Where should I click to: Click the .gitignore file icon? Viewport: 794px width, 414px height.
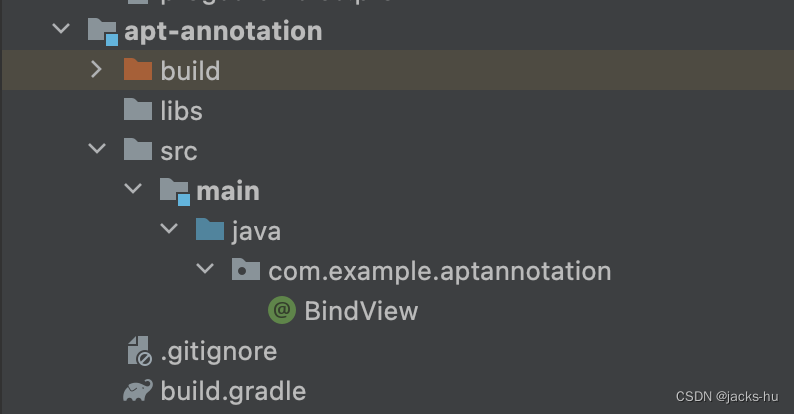point(139,351)
